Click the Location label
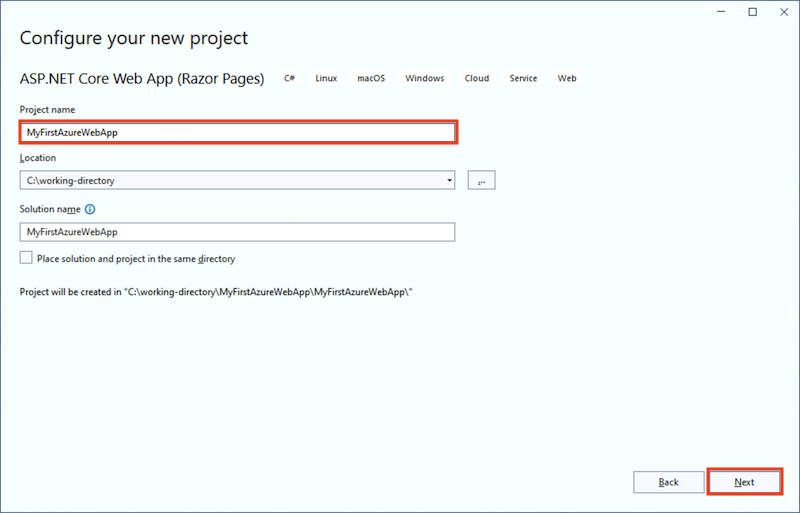The image size is (800, 513). click(38, 158)
